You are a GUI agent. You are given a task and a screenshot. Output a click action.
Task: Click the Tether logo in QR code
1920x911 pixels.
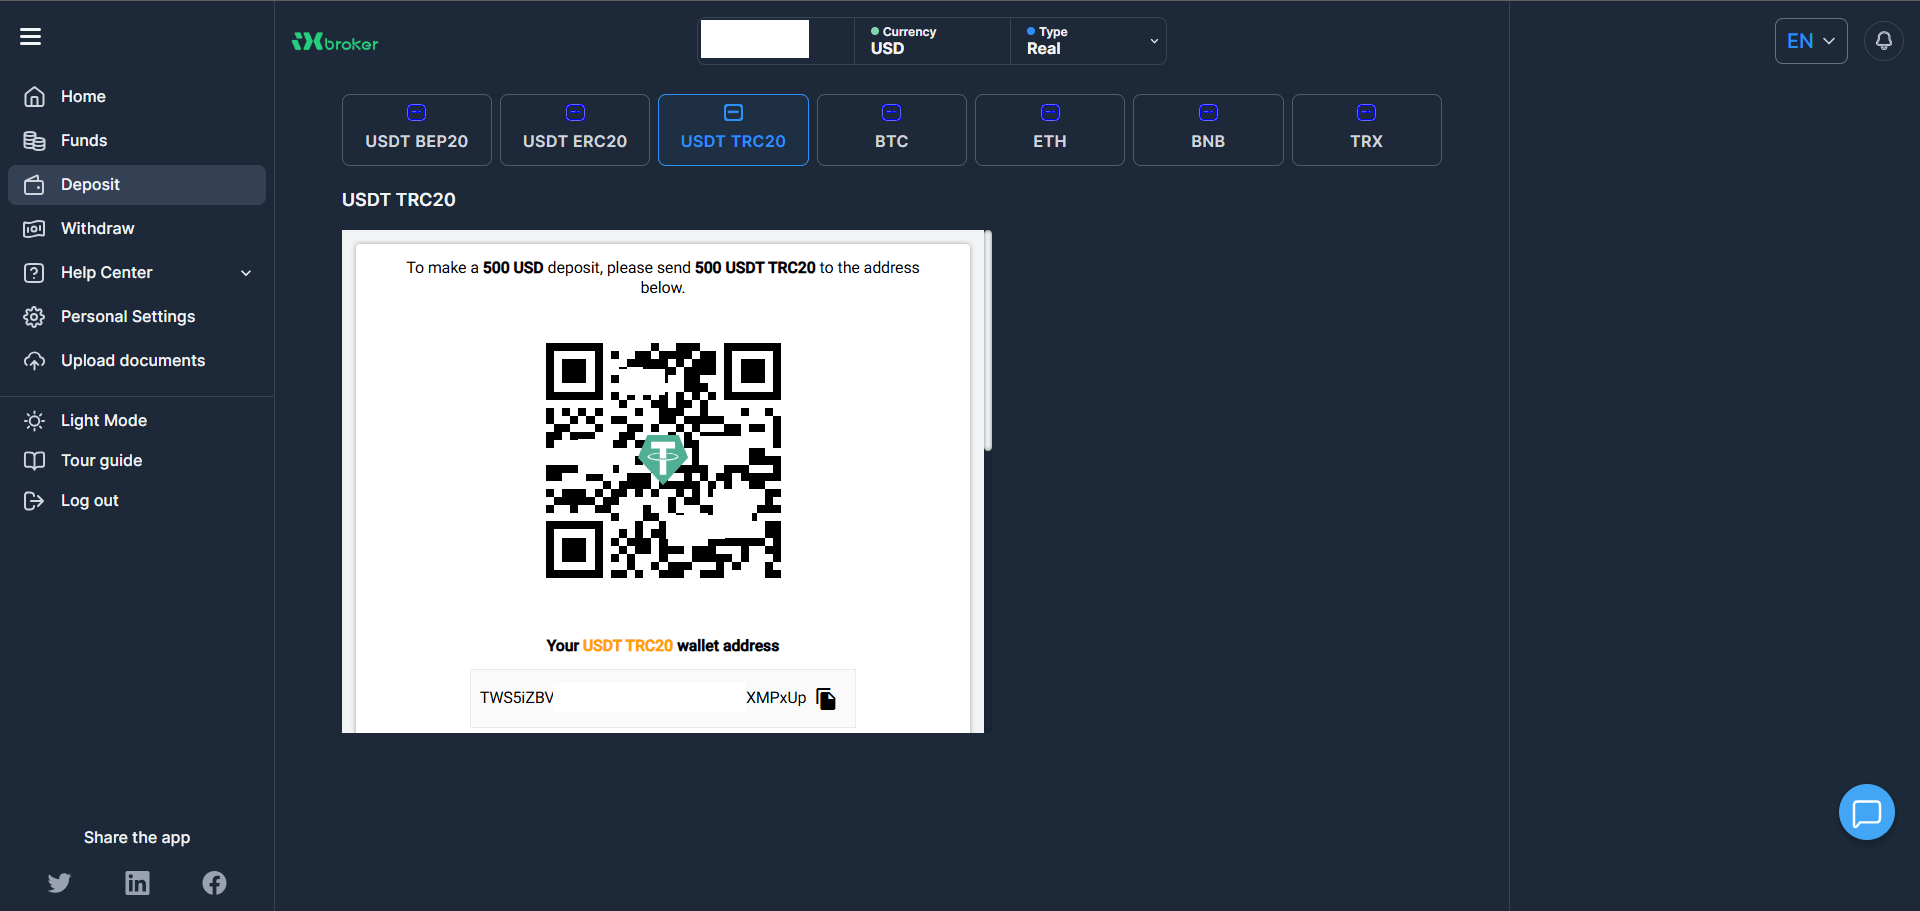[663, 458]
